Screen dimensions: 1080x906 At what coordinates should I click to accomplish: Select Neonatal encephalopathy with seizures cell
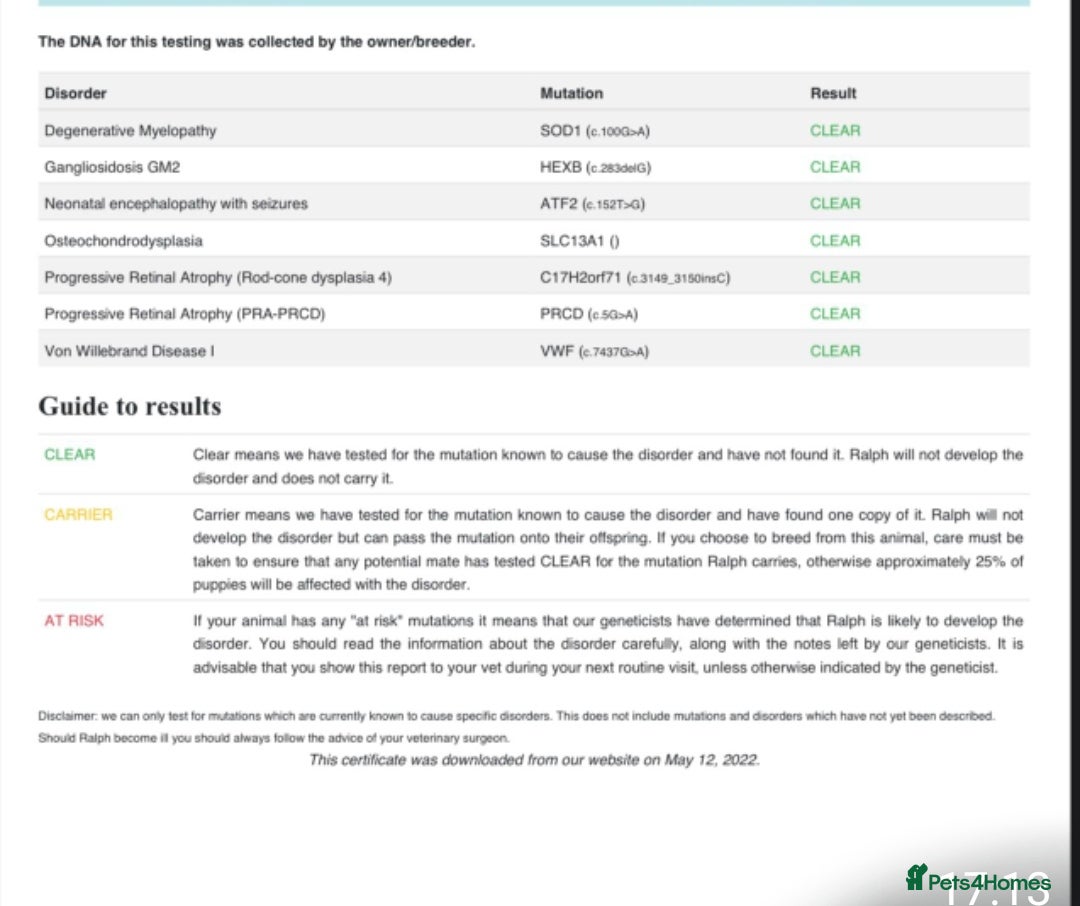[176, 203]
